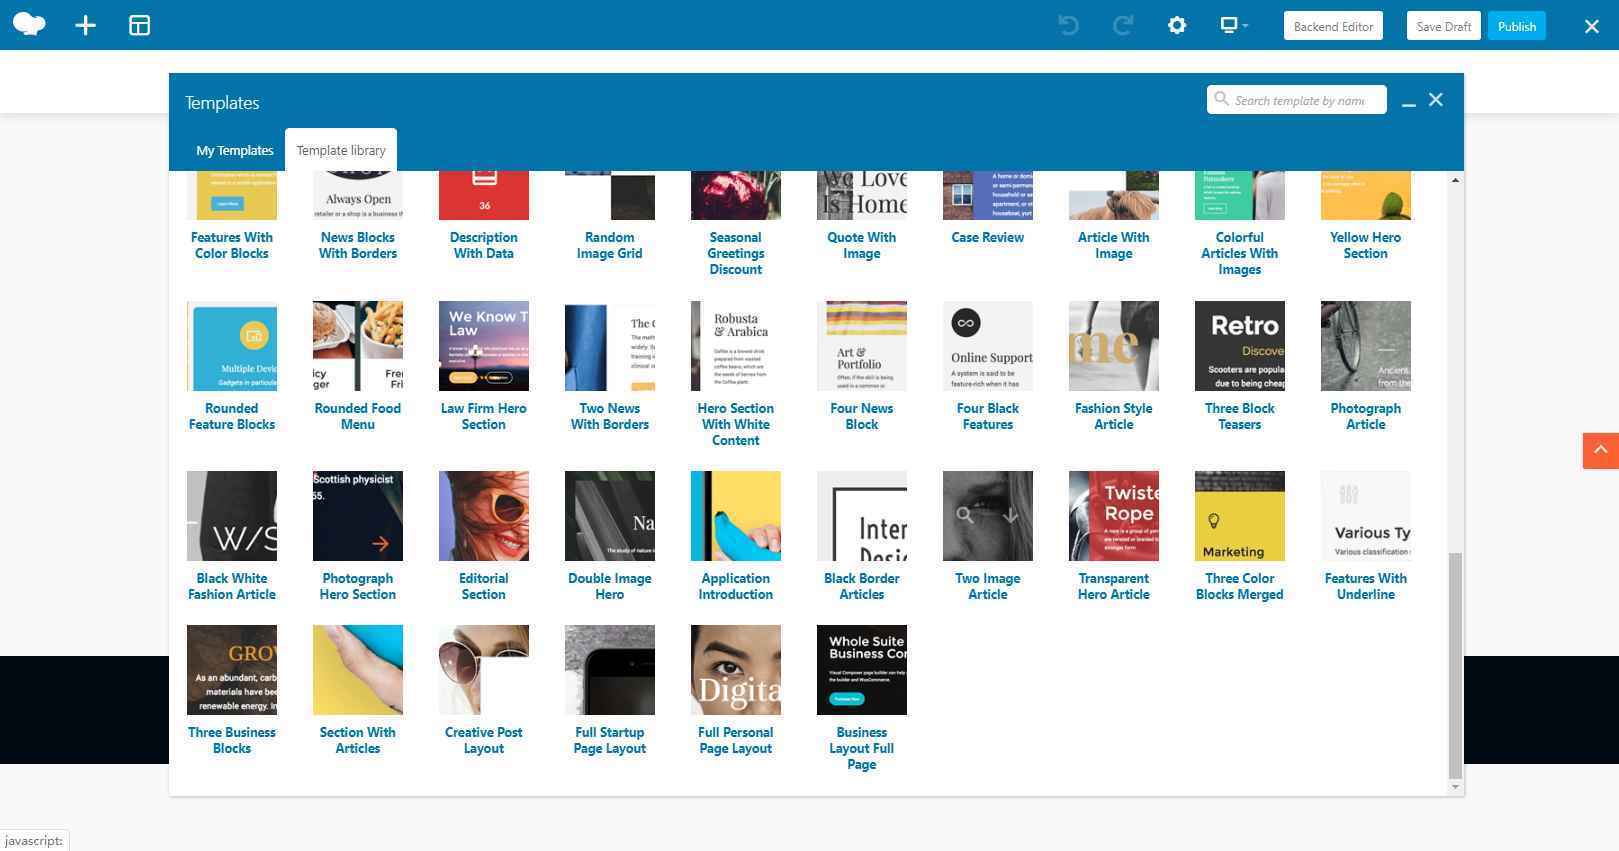This screenshot has height=851, width=1619.
Task: Click Three Color Blocks Merged thumbnail
Action: click(x=1240, y=516)
